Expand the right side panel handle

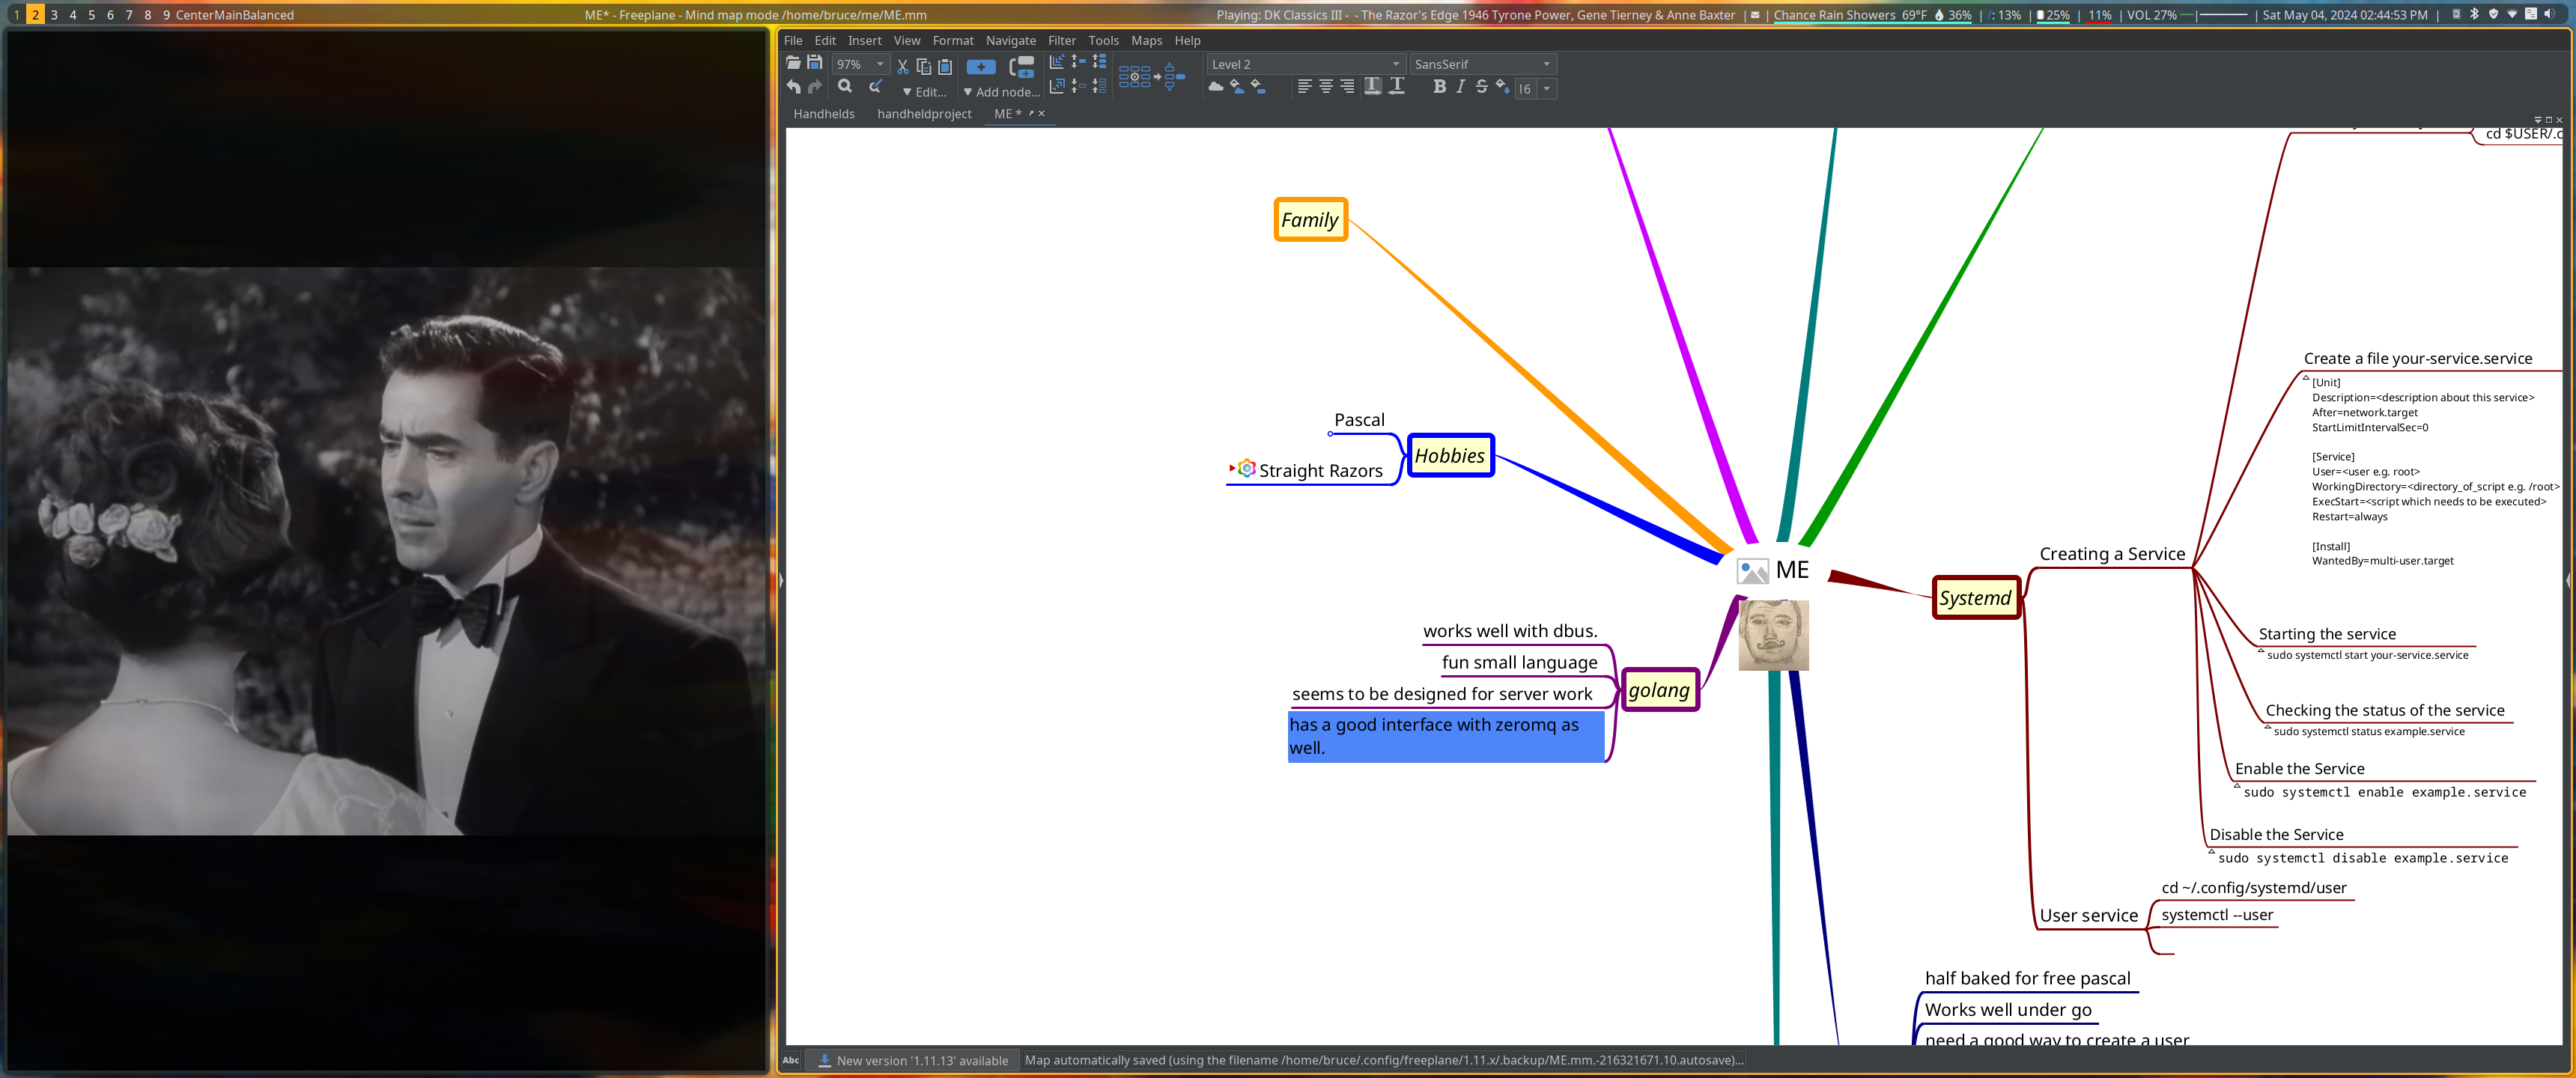(x=2568, y=580)
